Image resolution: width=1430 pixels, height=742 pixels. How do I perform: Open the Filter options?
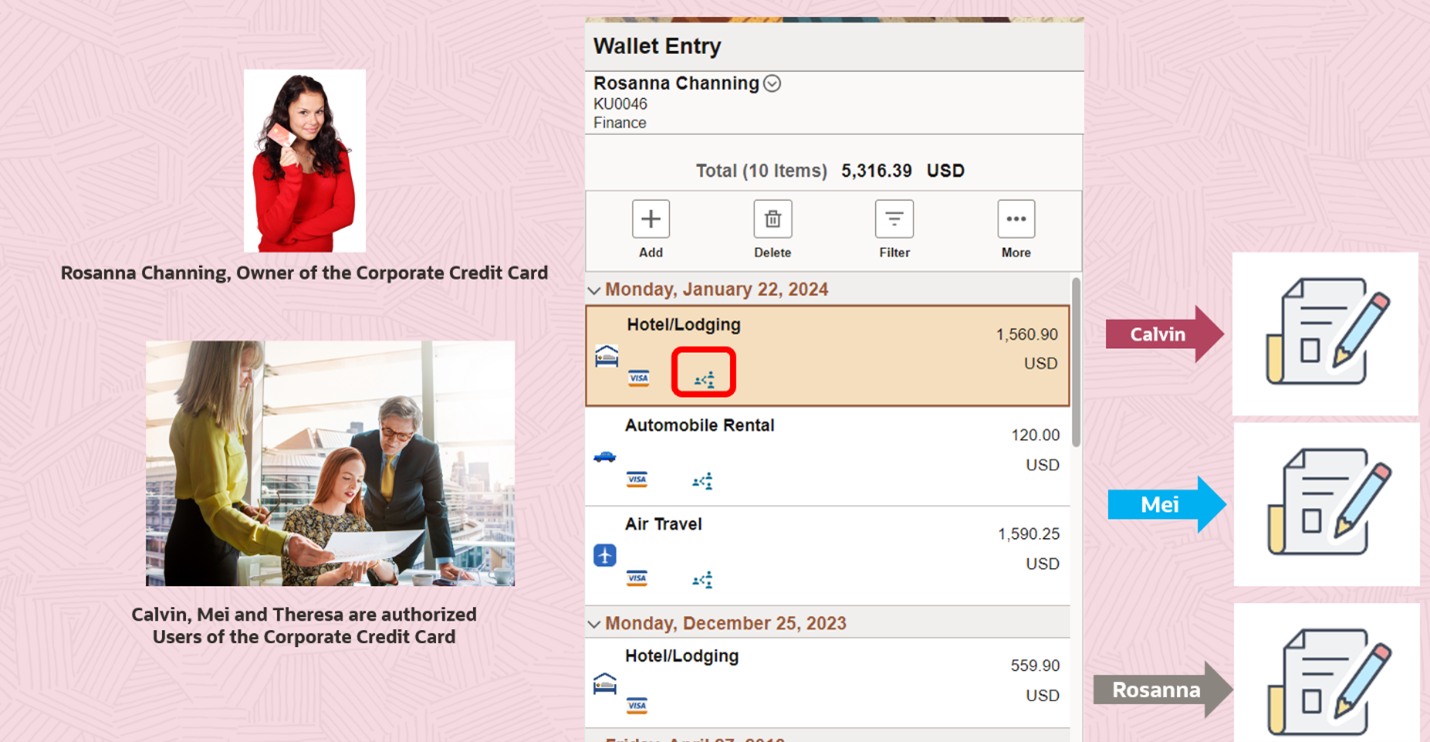(893, 218)
